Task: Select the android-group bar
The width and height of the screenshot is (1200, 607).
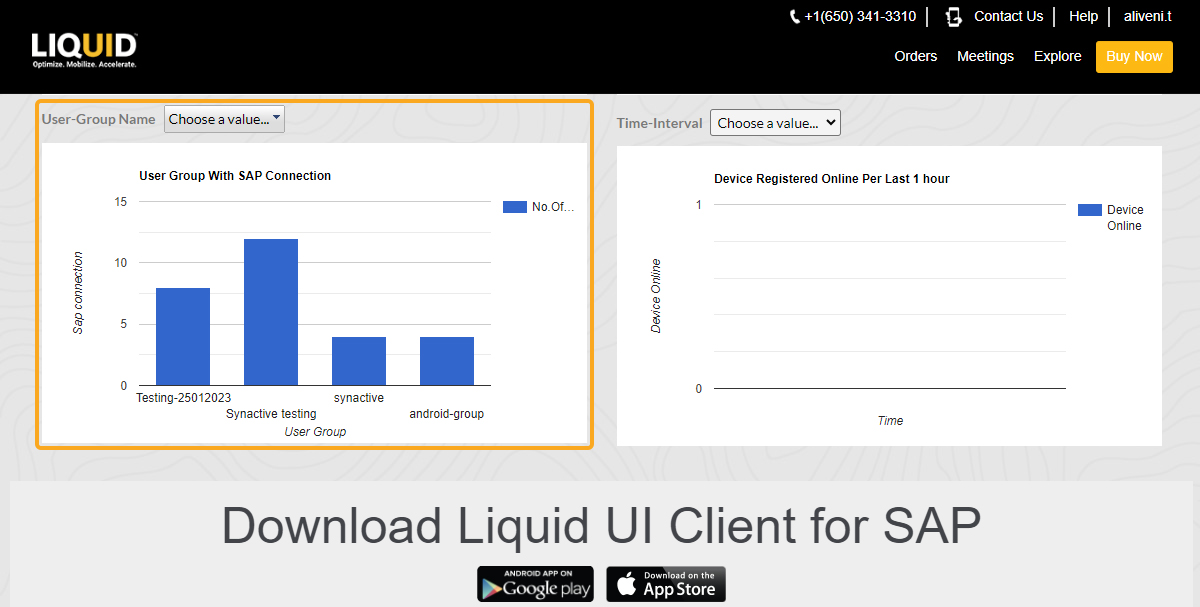Action: point(447,362)
